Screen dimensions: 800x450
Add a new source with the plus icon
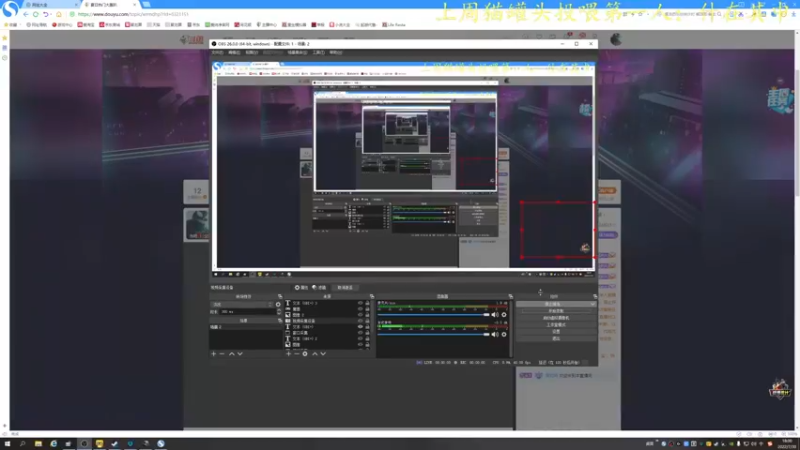tap(288, 354)
